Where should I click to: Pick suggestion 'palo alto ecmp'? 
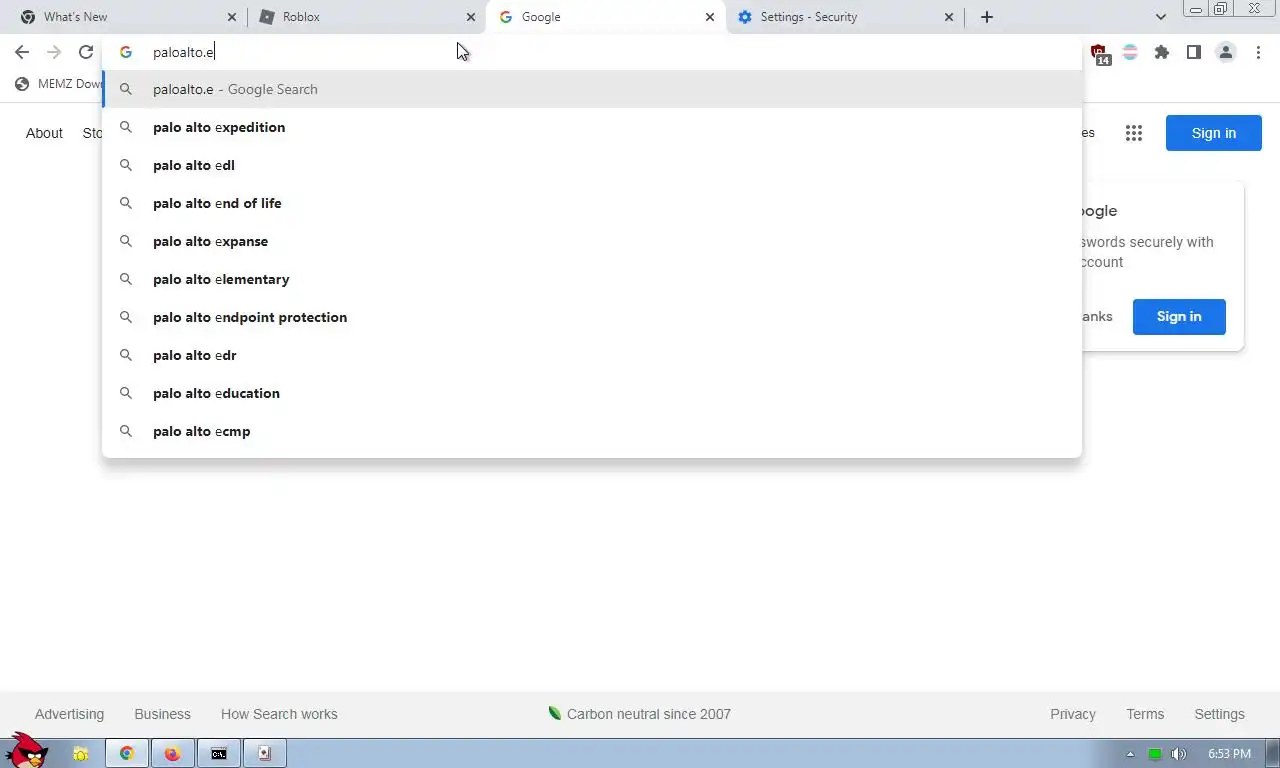point(592,431)
